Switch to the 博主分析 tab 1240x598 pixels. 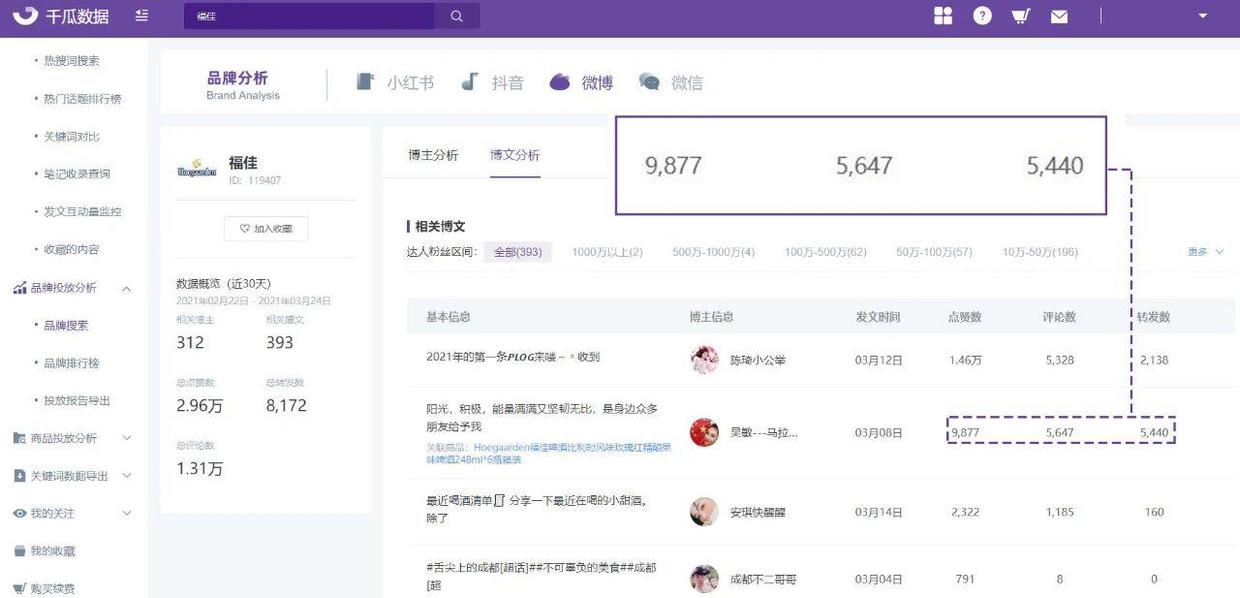(x=434, y=156)
